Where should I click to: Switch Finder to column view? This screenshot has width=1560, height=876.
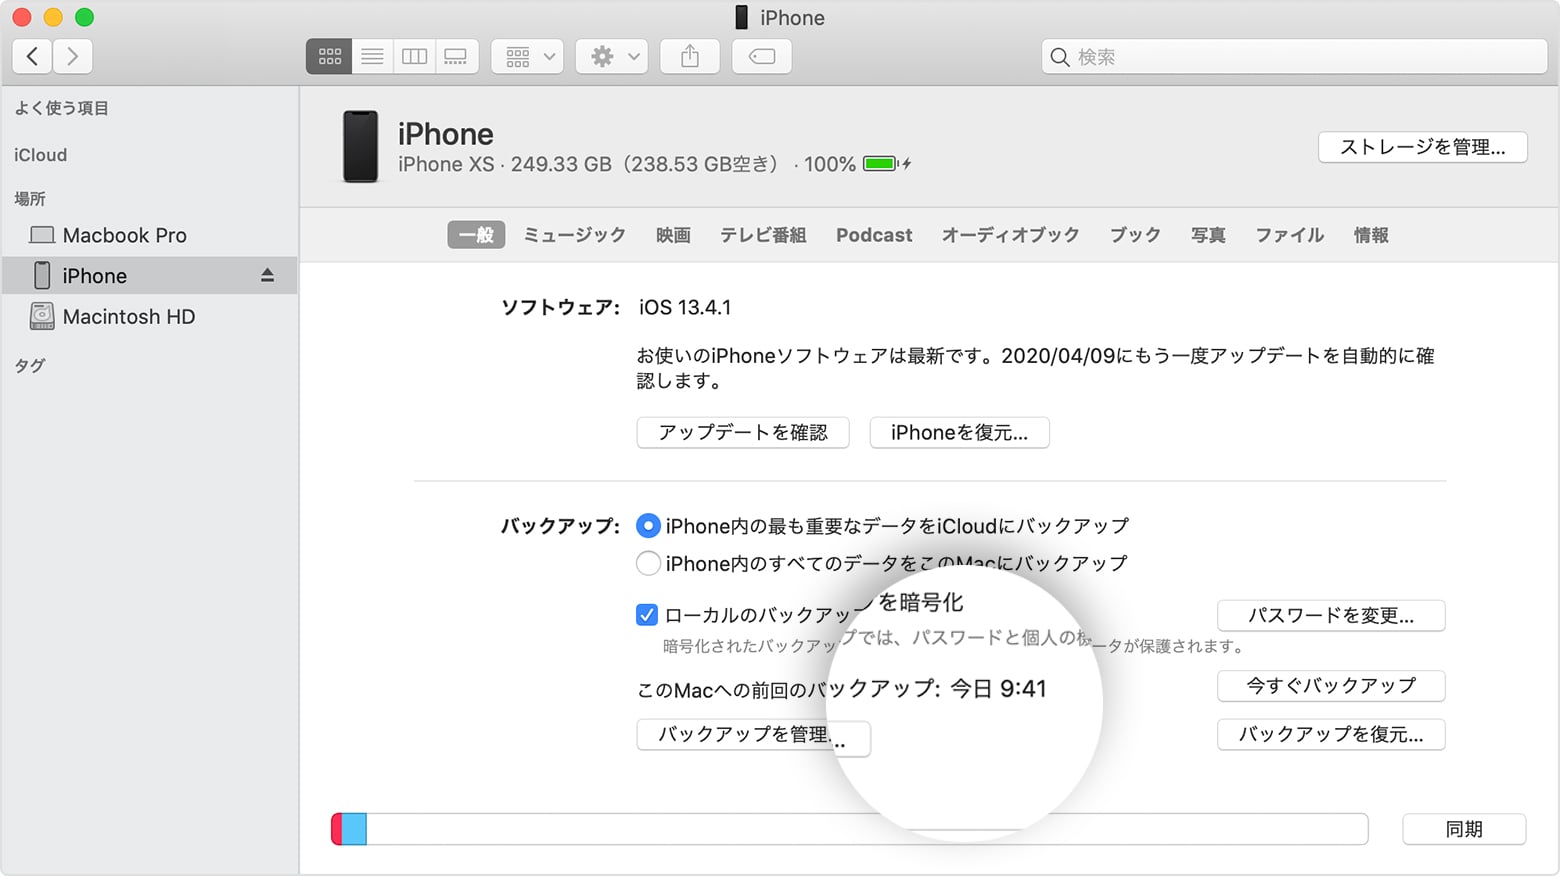414,57
